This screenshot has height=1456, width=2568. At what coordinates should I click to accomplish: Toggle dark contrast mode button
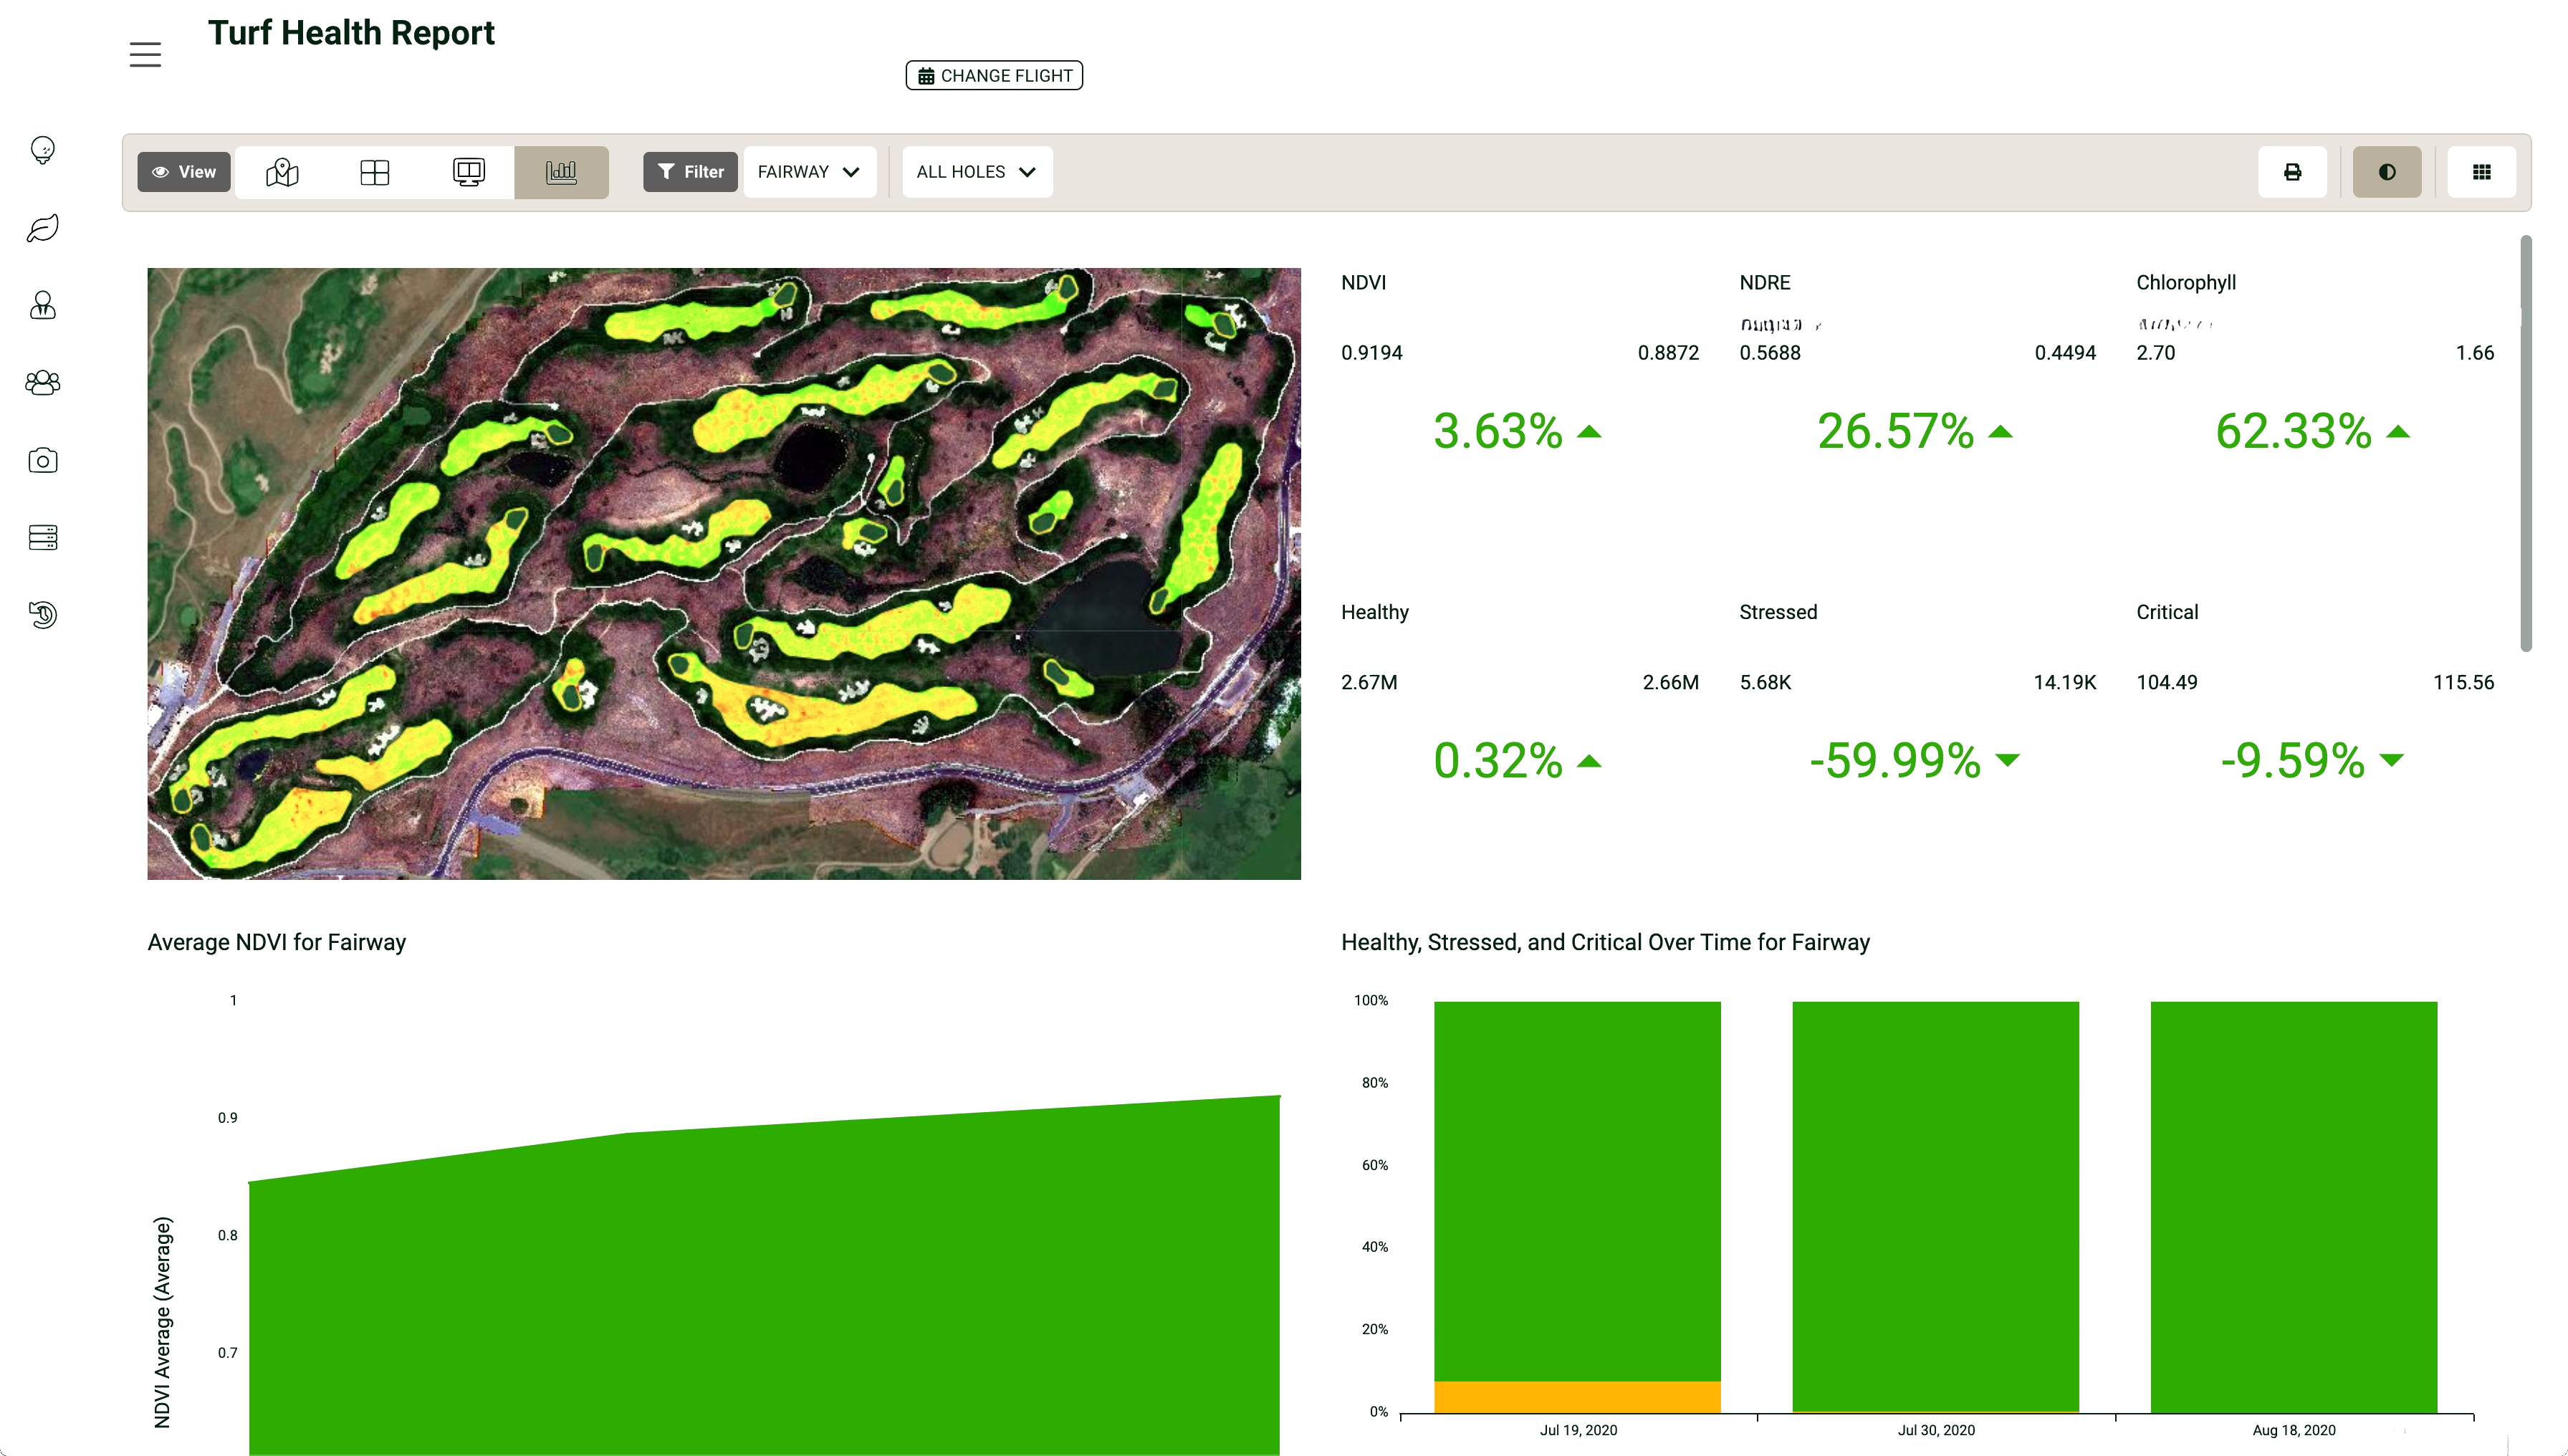(x=2386, y=172)
